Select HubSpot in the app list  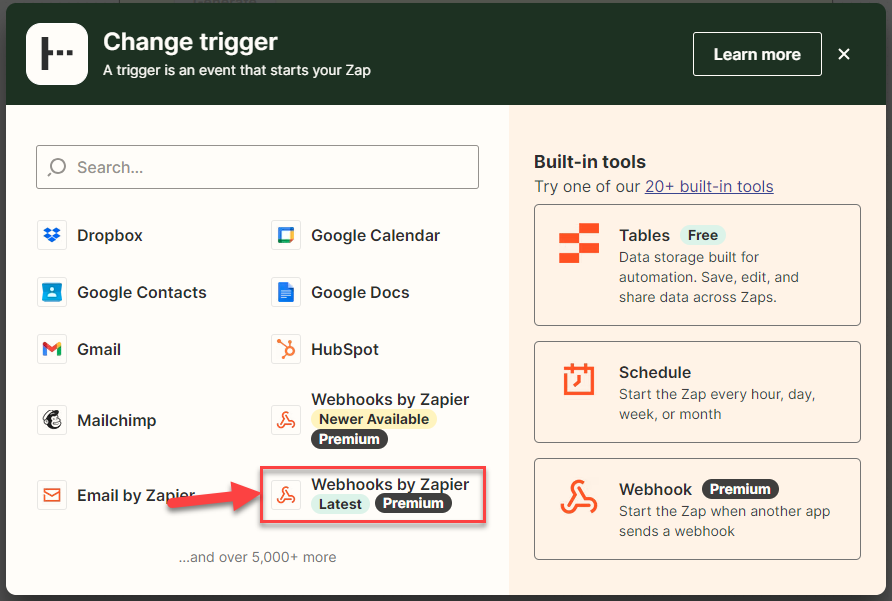point(345,349)
